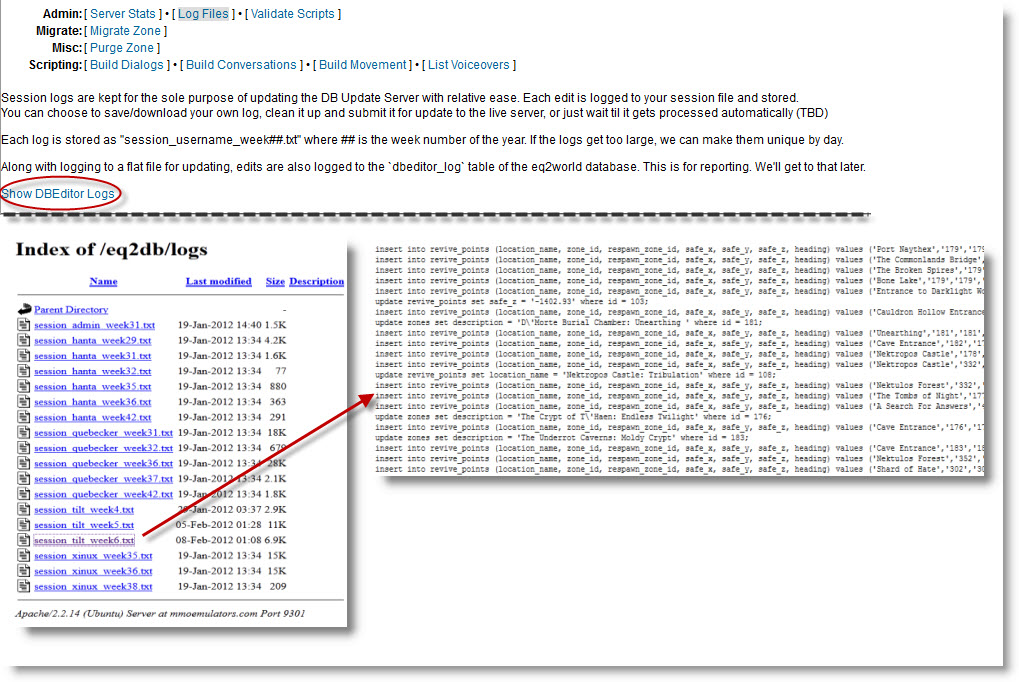
Task: Sort listing by Description column header
Action: tap(316, 282)
